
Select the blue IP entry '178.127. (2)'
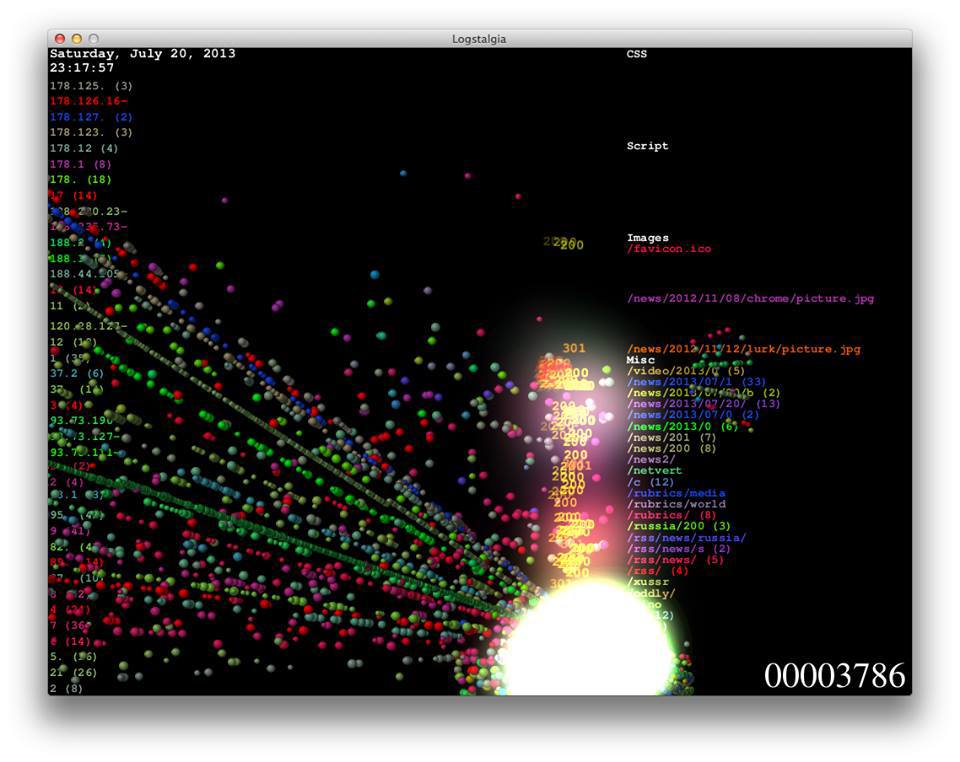pos(91,117)
